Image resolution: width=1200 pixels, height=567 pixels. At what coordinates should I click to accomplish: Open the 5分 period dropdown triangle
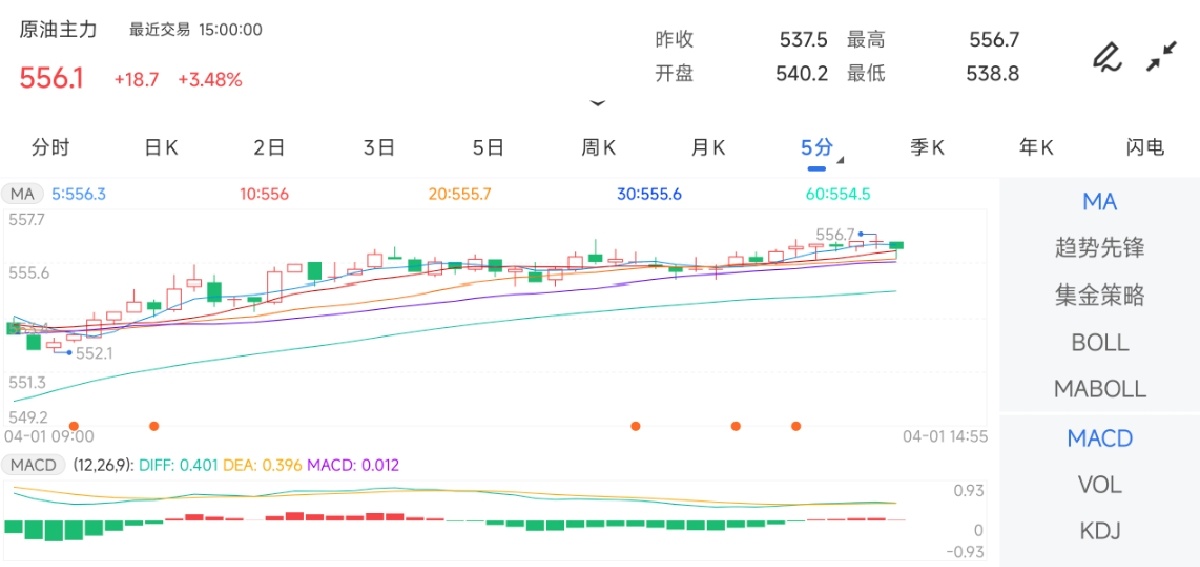(840, 161)
